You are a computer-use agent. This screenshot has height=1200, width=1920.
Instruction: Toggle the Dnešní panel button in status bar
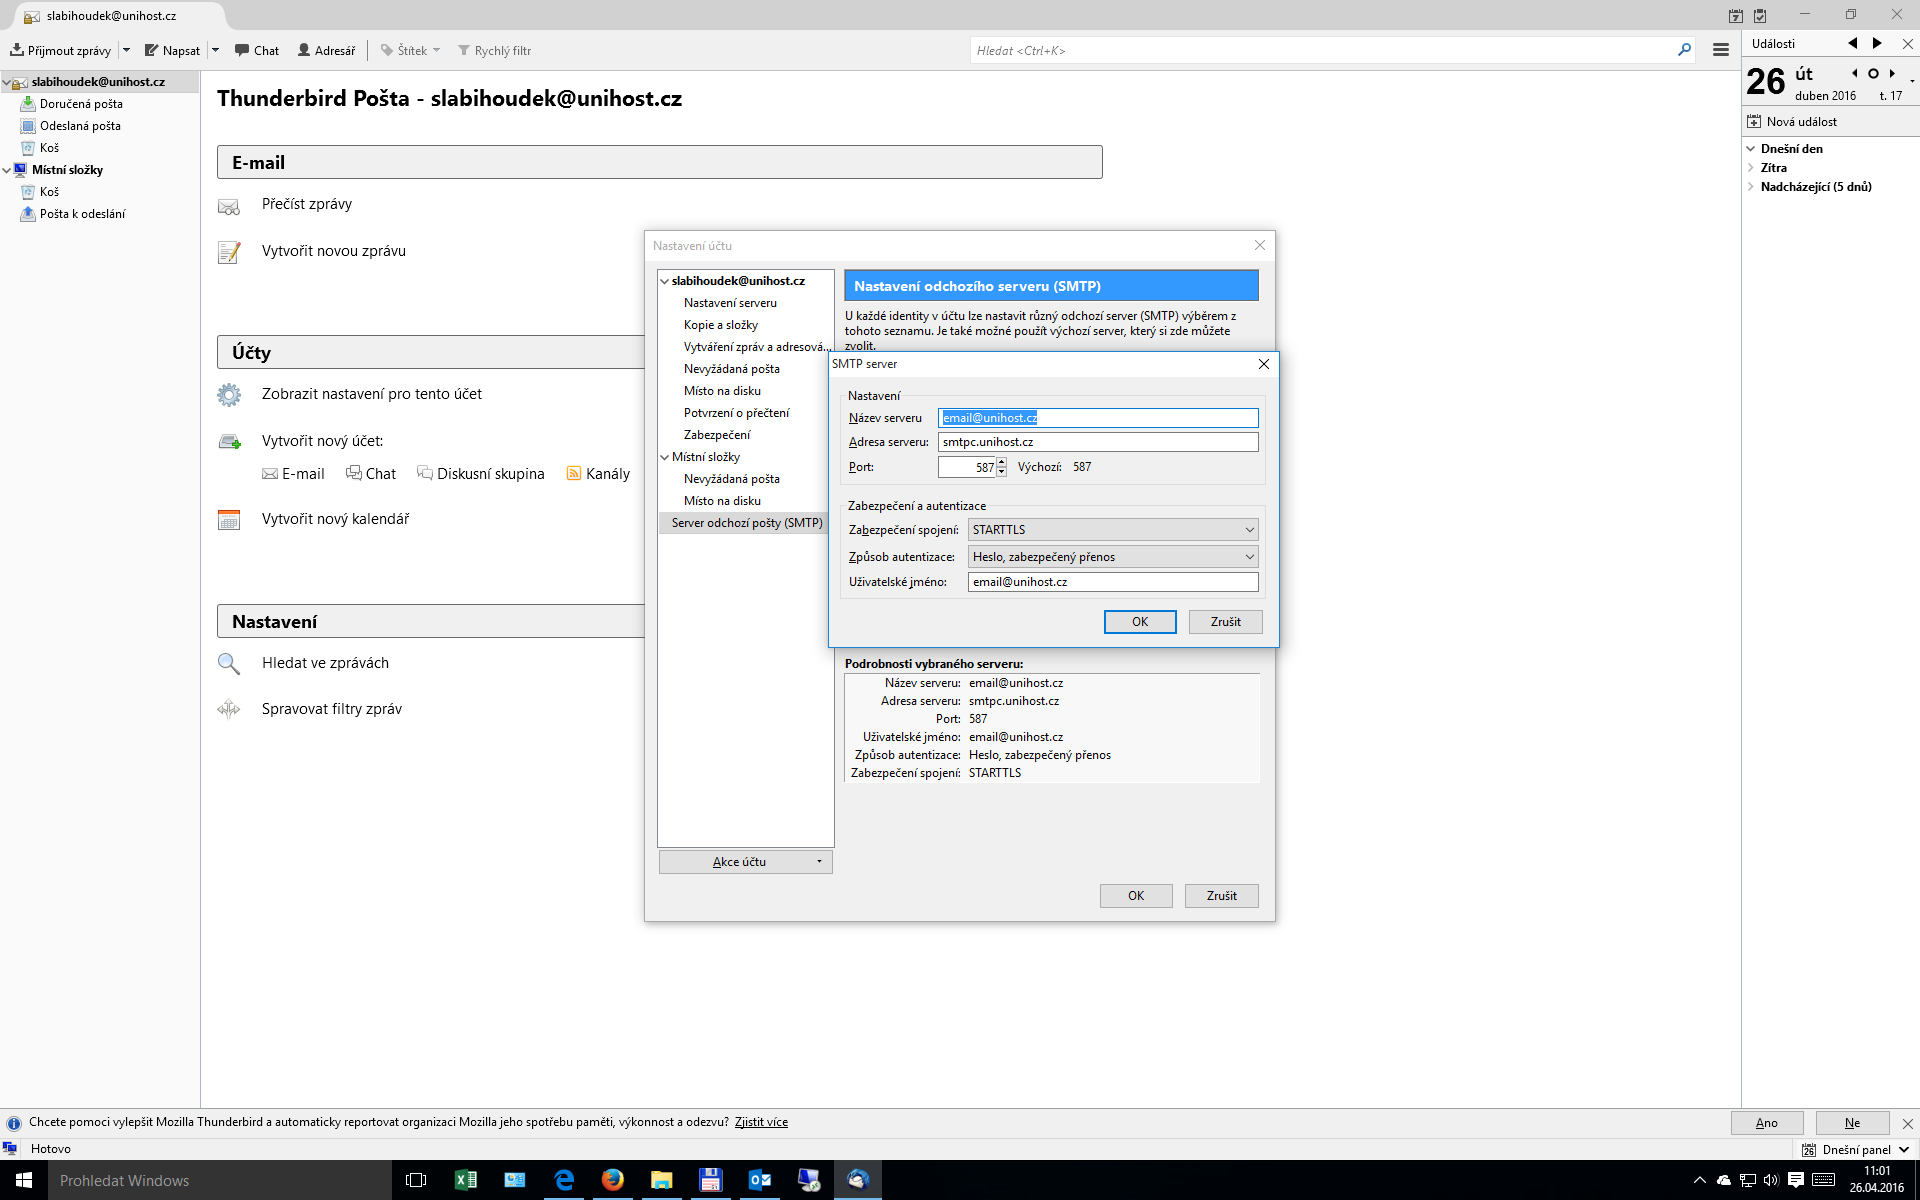1856,1150
